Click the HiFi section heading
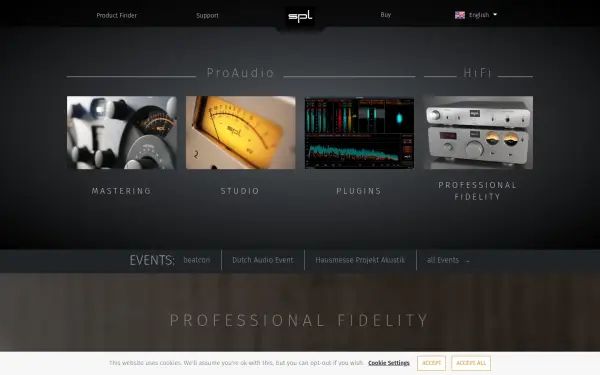The height and width of the screenshot is (375, 600). [478, 73]
